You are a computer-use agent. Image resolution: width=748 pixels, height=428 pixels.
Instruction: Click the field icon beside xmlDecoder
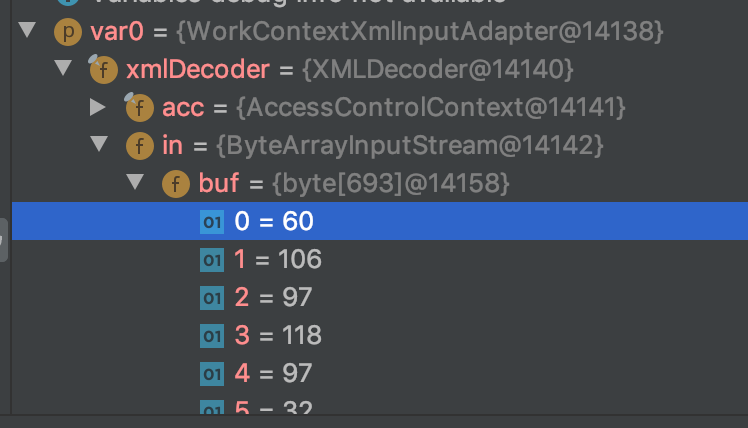tap(103, 69)
